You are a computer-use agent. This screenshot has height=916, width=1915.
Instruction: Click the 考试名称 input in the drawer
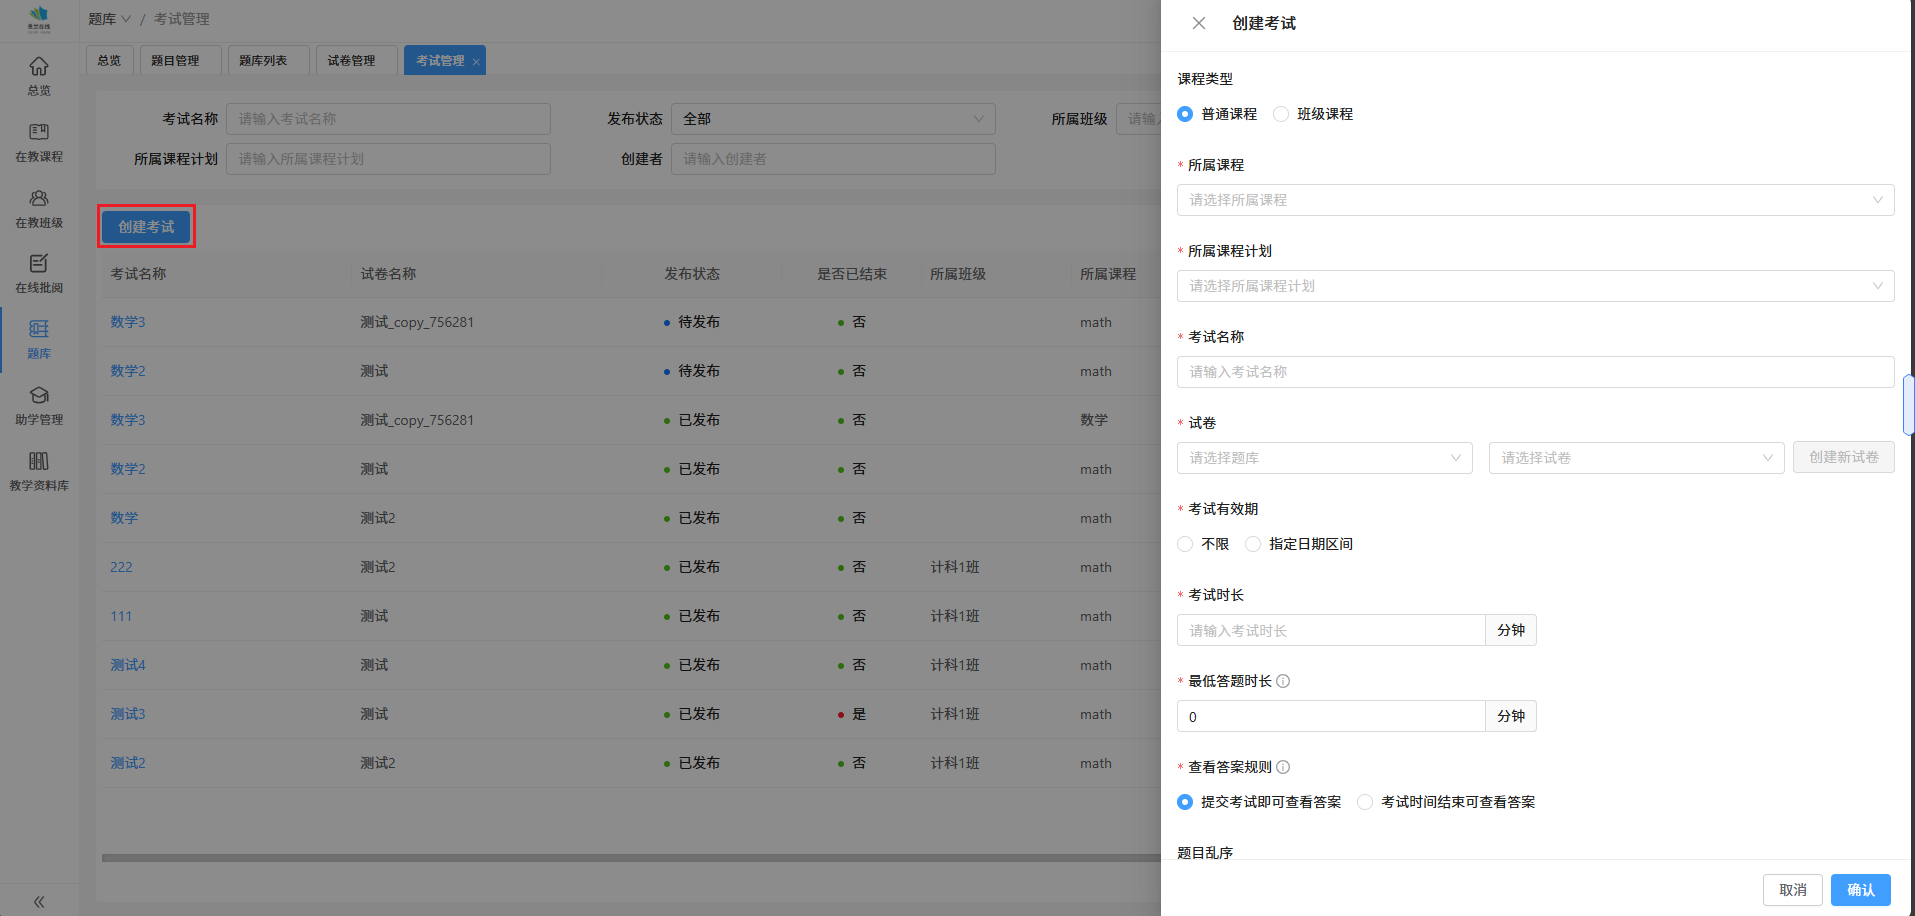(1535, 372)
